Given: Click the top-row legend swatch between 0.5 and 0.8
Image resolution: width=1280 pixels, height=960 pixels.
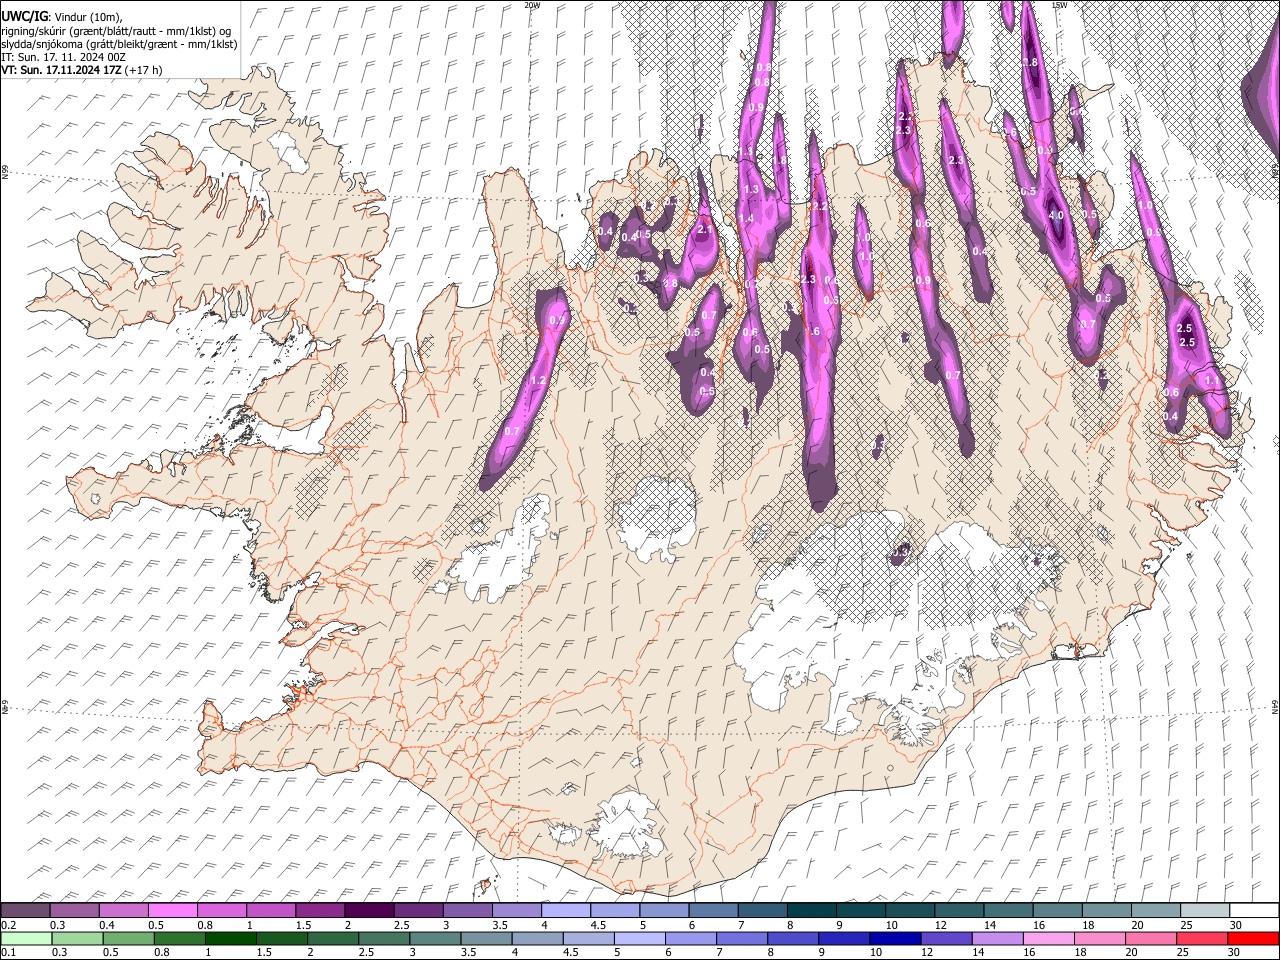Looking at the screenshot, I should tap(172, 910).
